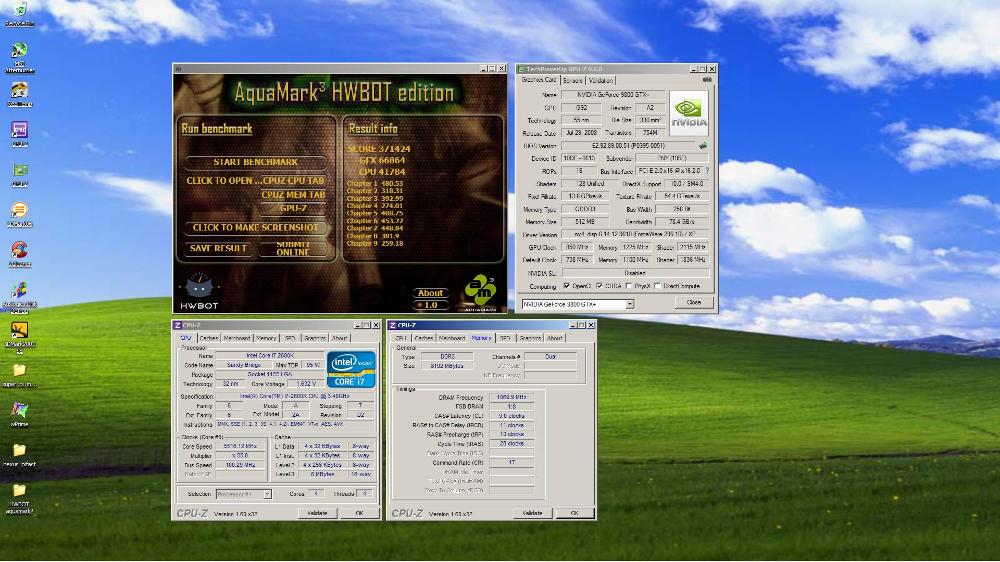Click the AquaMark logo in the bottom corner
Viewport: 1000px width, 562px height.
[480, 293]
